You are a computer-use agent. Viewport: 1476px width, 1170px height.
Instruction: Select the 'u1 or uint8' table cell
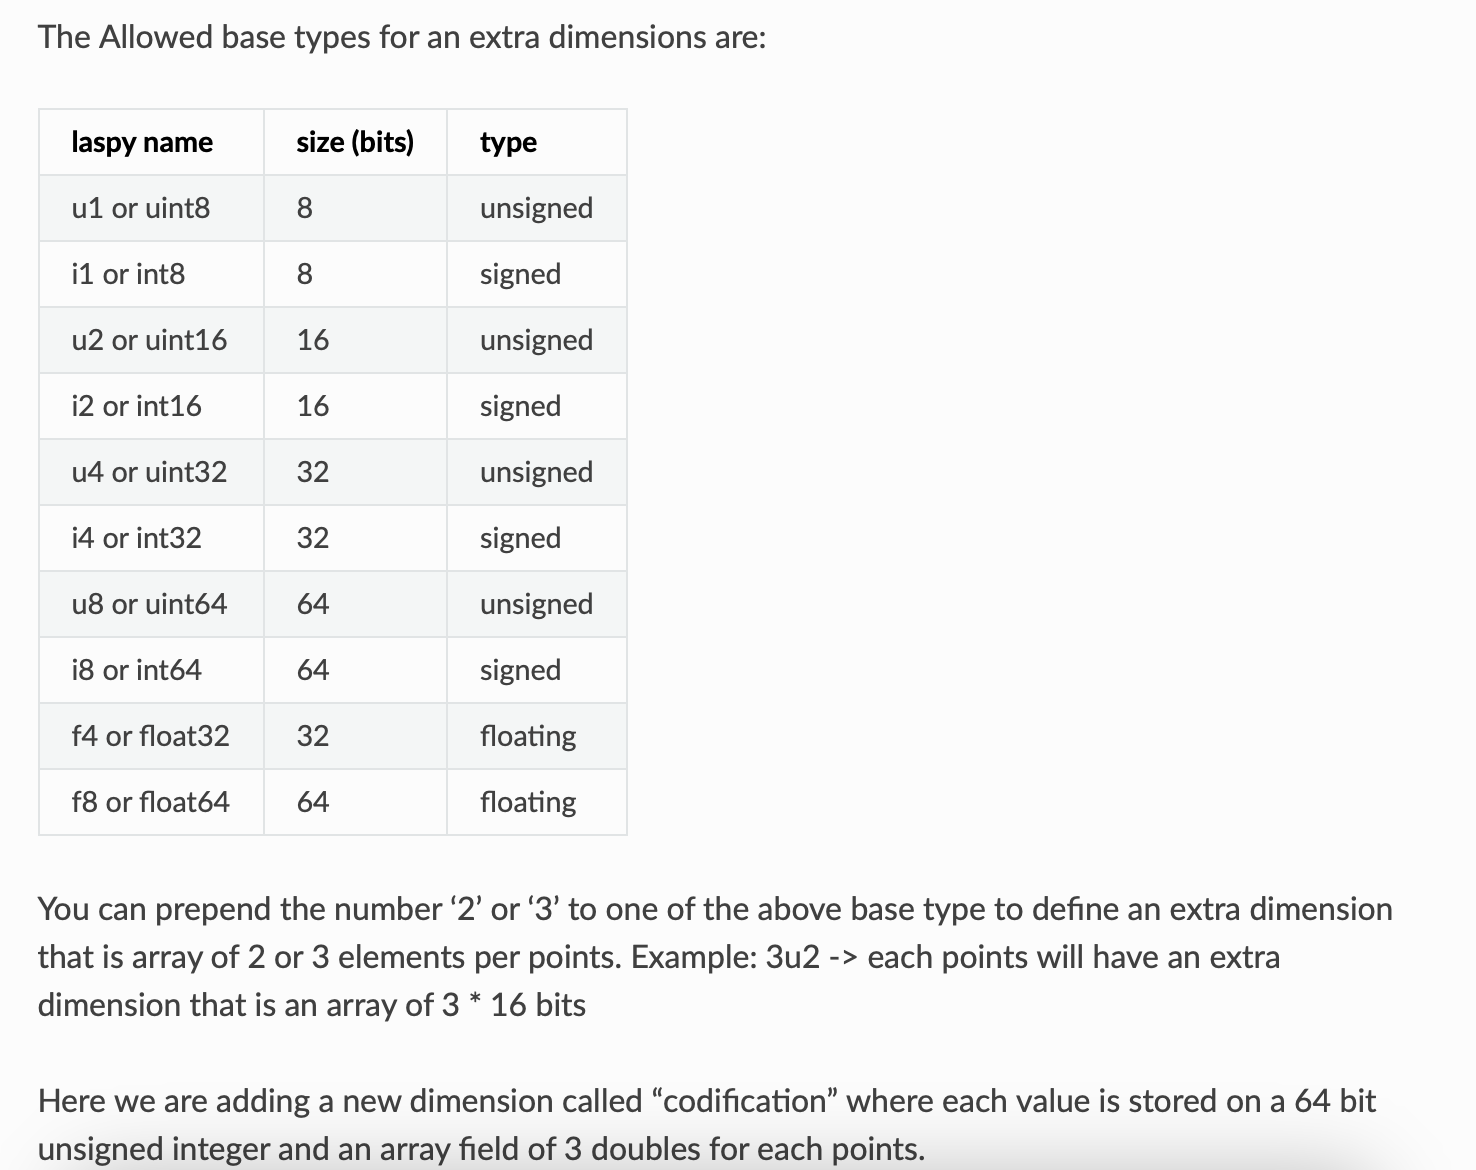141,208
